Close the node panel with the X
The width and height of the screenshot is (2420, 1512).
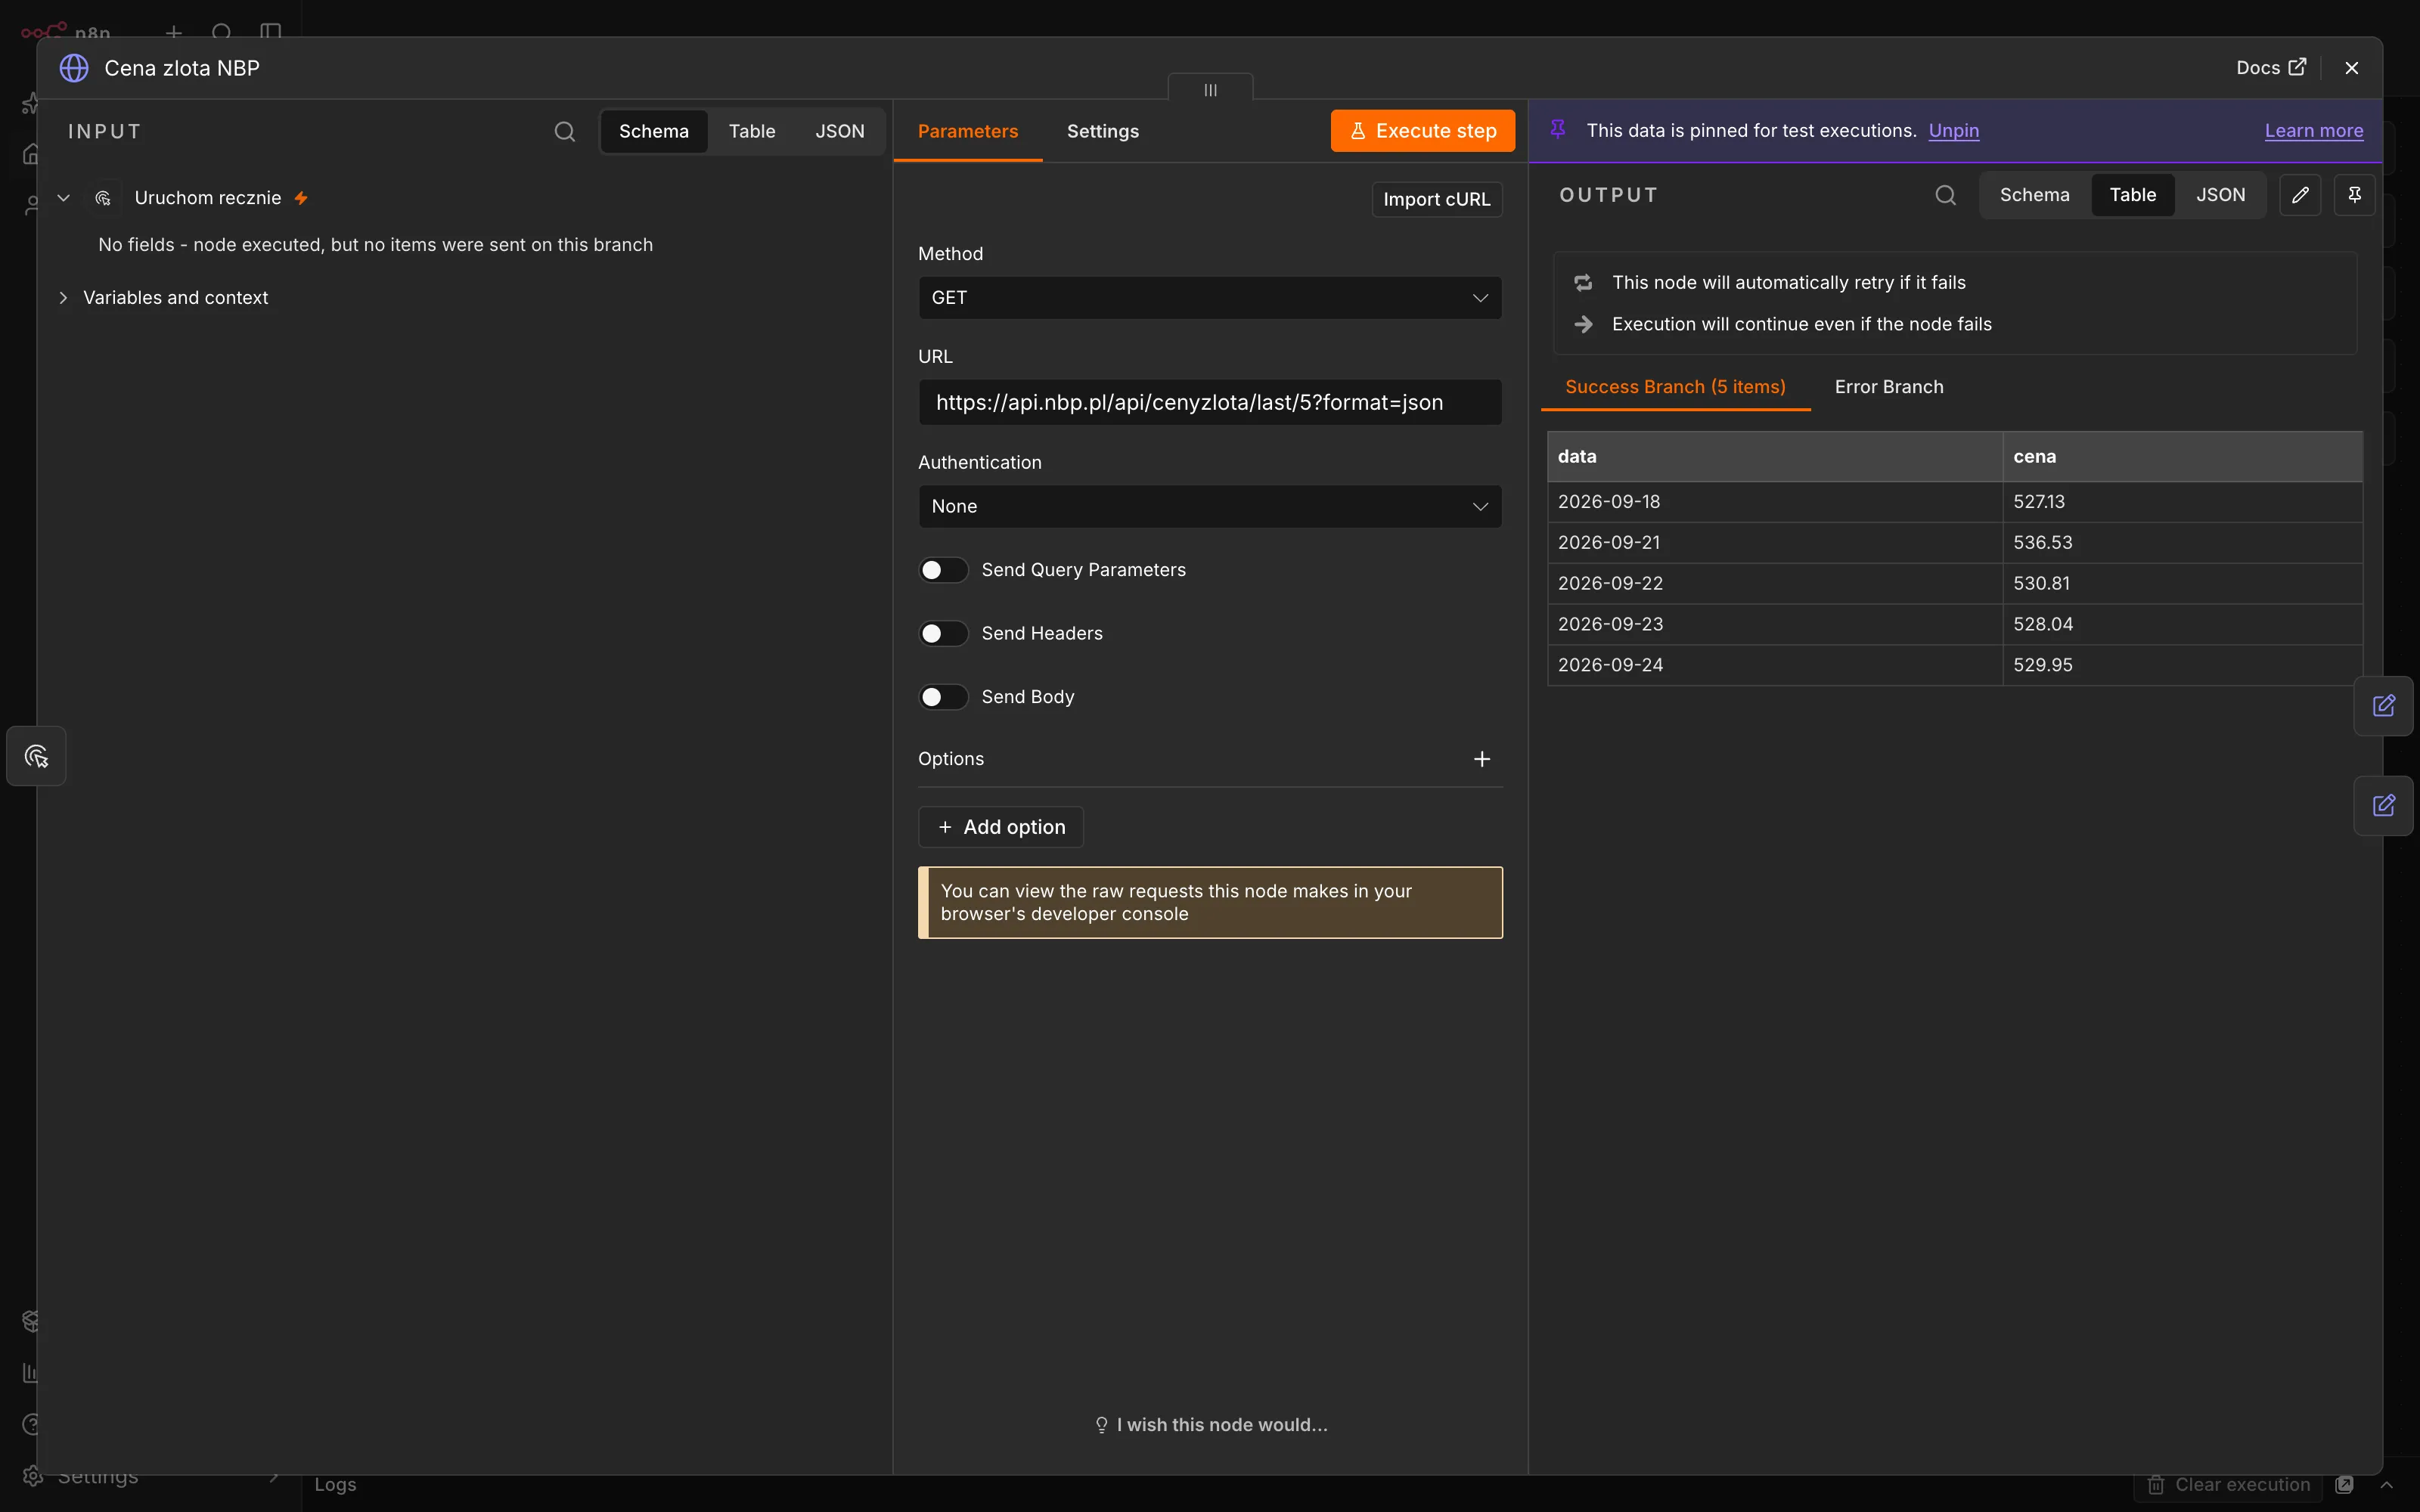point(2352,68)
